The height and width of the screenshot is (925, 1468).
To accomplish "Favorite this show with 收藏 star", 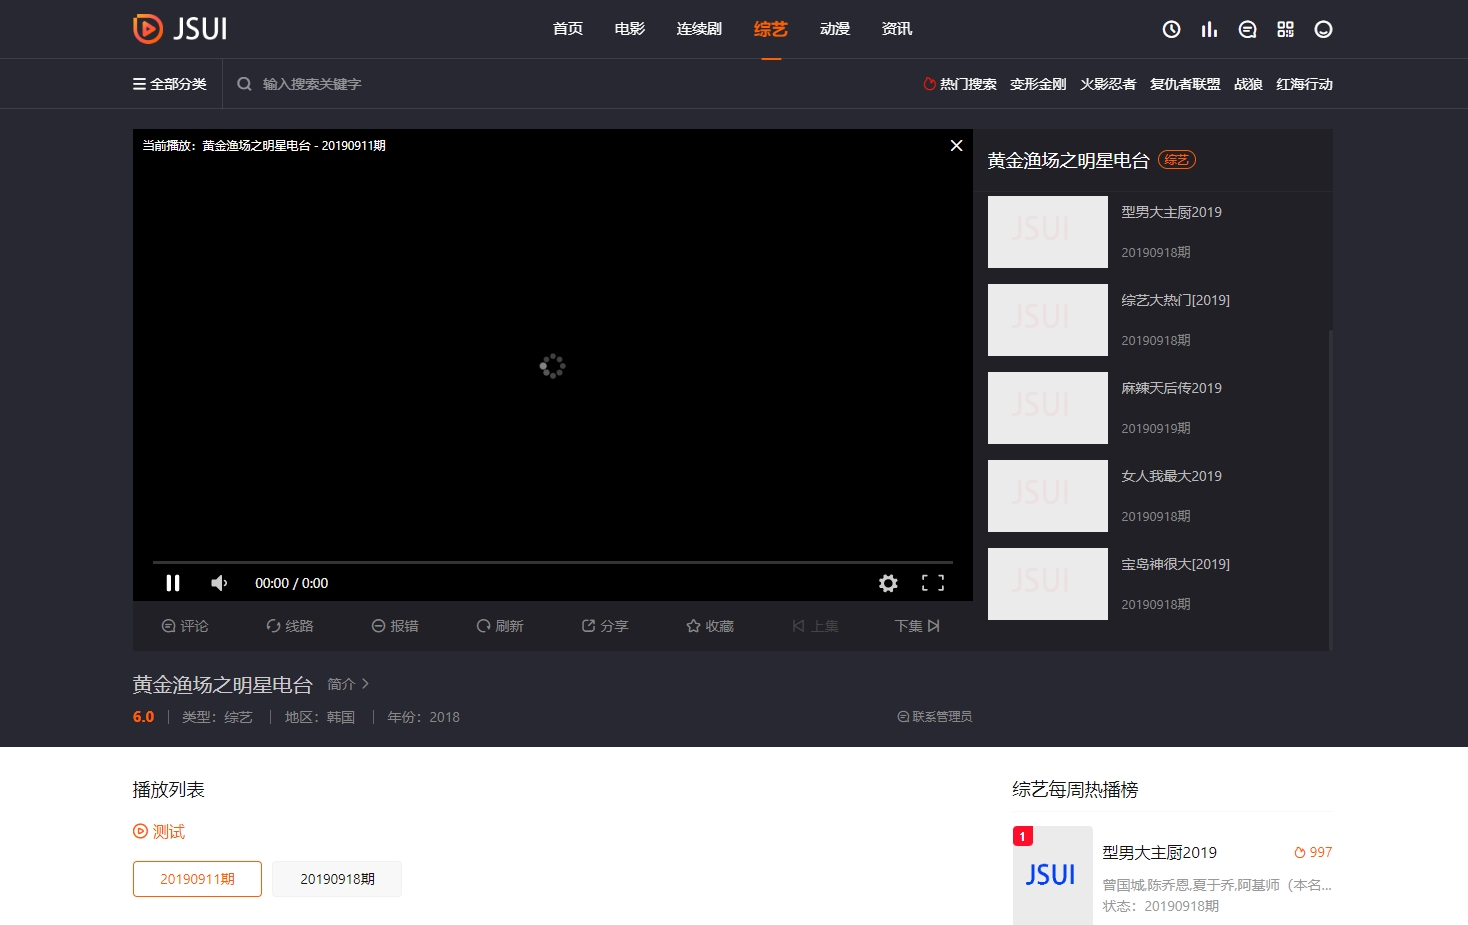I will coord(710,625).
